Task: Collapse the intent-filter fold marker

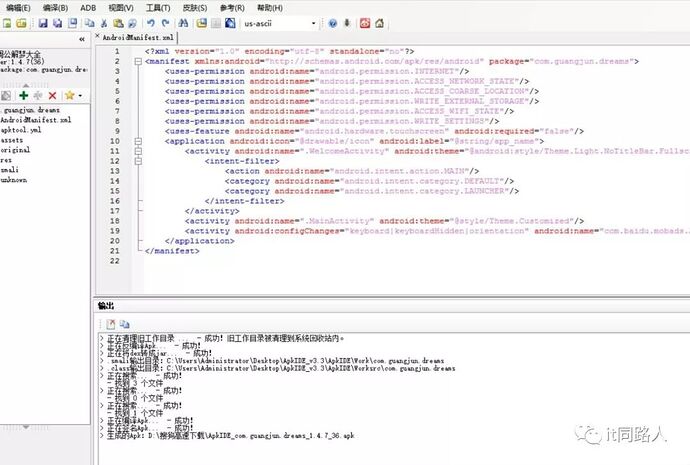Action: coord(137,160)
